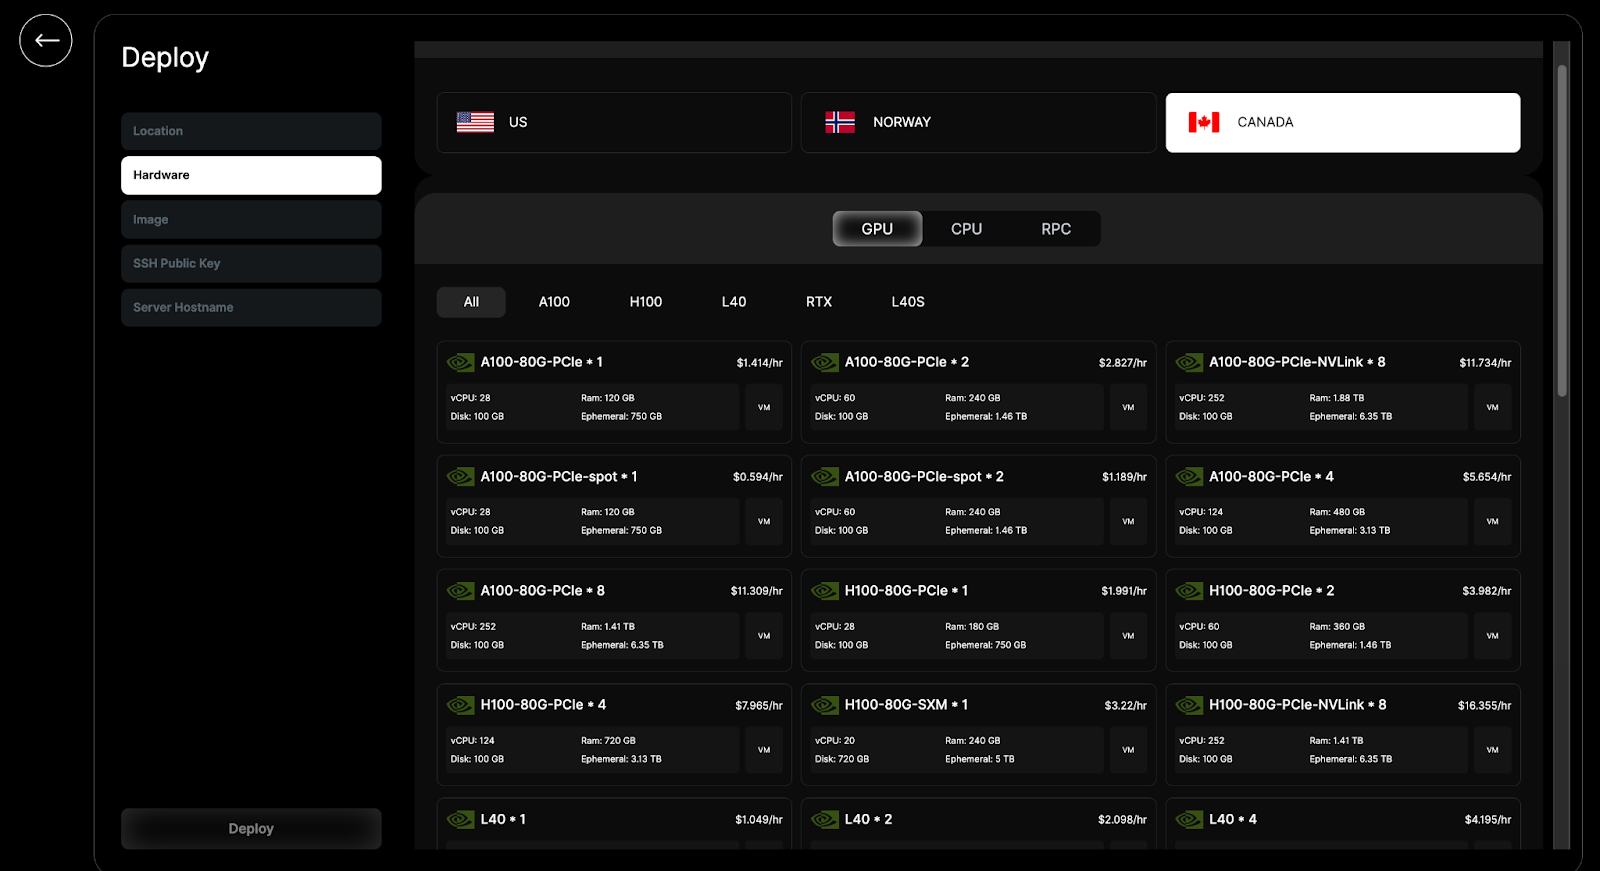The image size is (1600, 871).
Task: Click VM badge on A100-80G-PCIe * 4 card
Action: pyautogui.click(x=1492, y=521)
